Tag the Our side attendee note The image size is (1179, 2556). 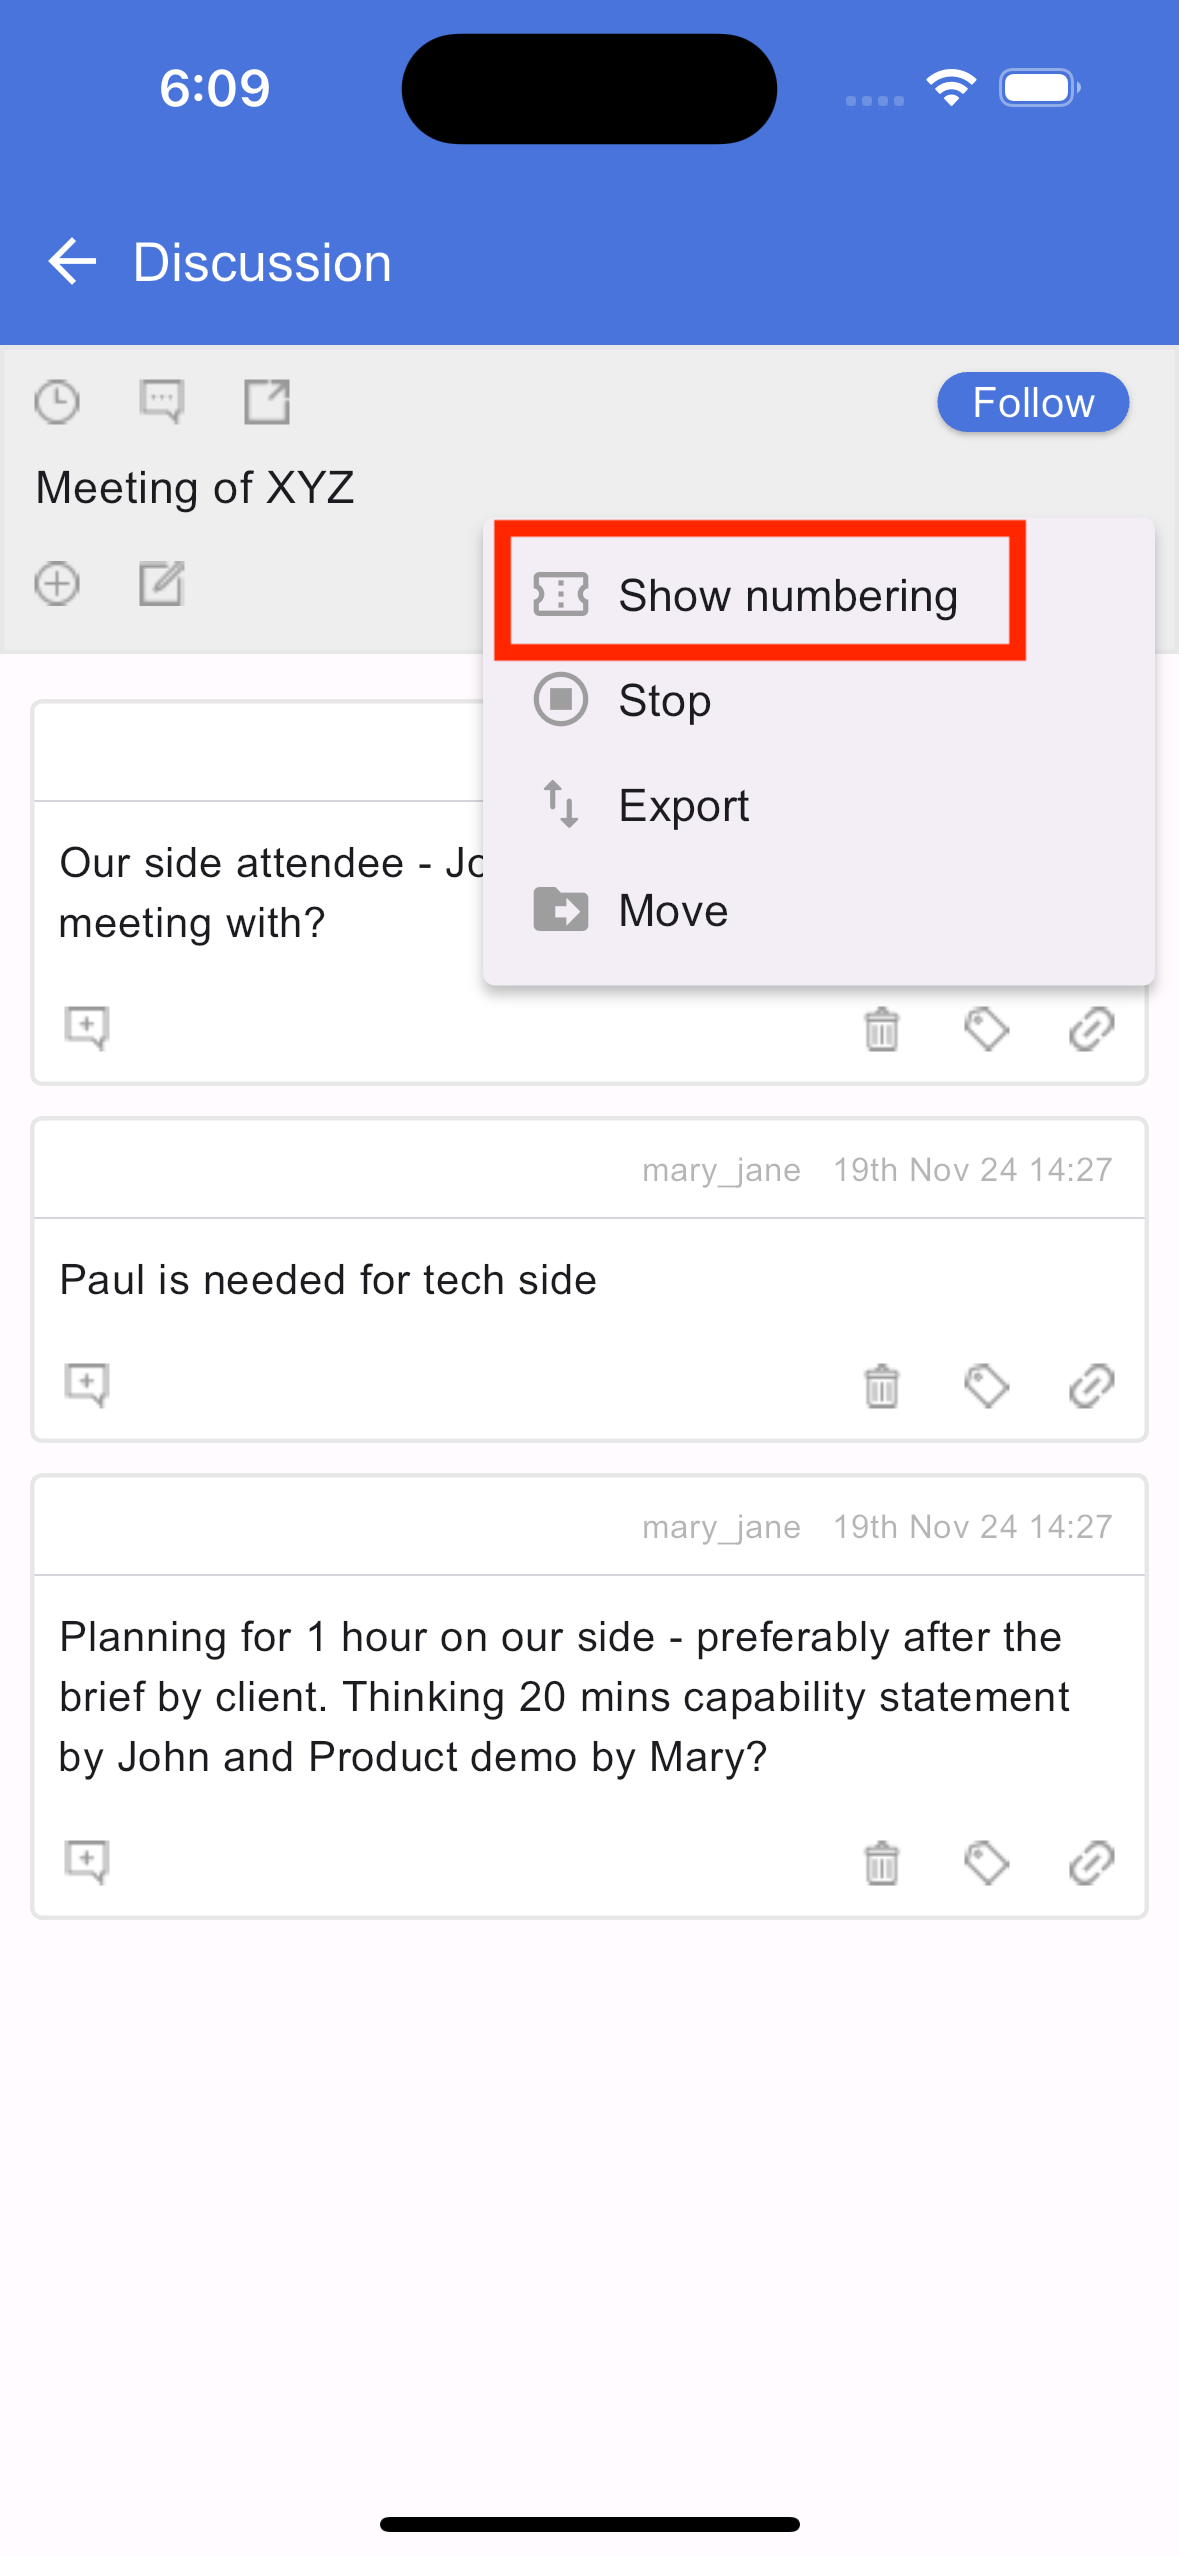tap(987, 1029)
